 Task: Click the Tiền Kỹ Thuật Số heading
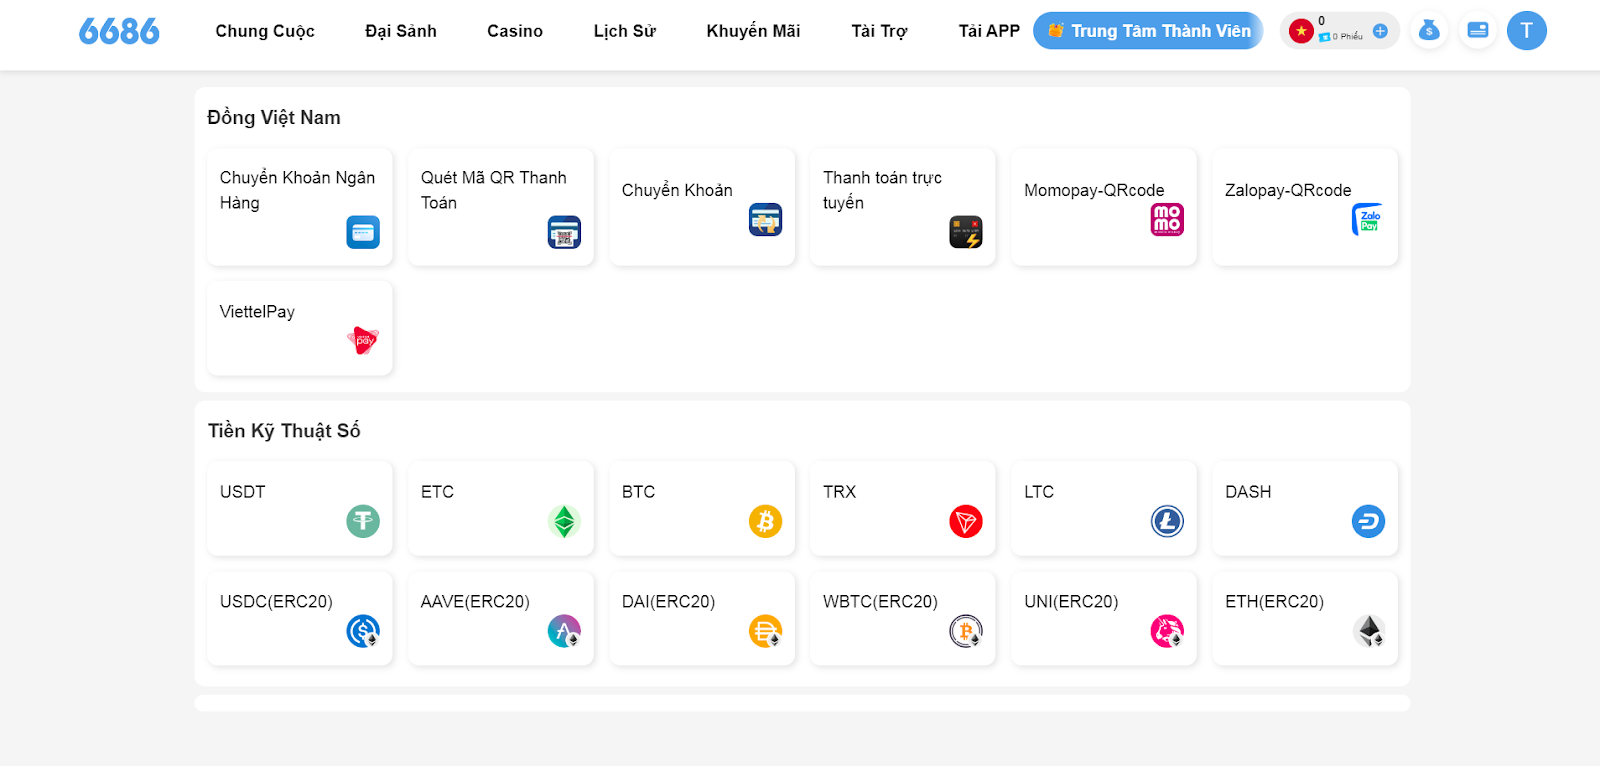(284, 431)
